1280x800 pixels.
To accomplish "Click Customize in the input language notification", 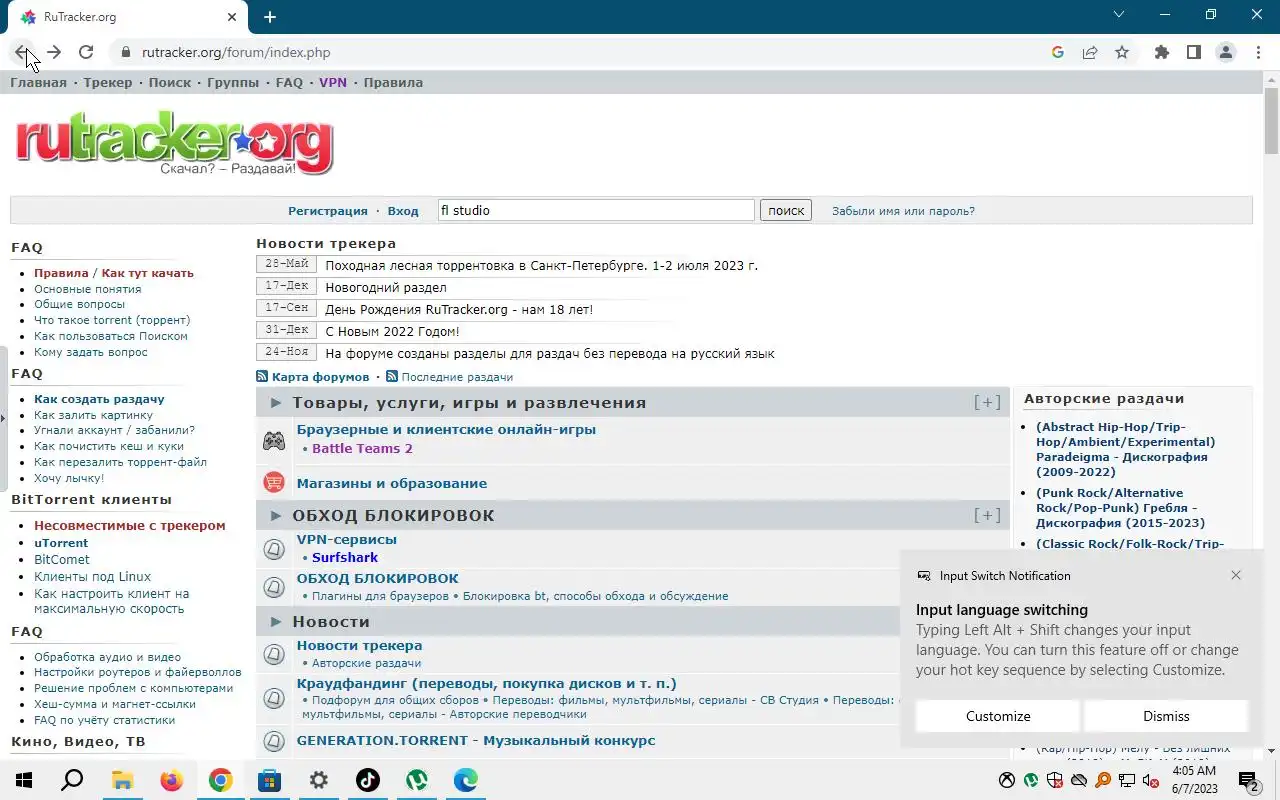I will tap(998, 716).
